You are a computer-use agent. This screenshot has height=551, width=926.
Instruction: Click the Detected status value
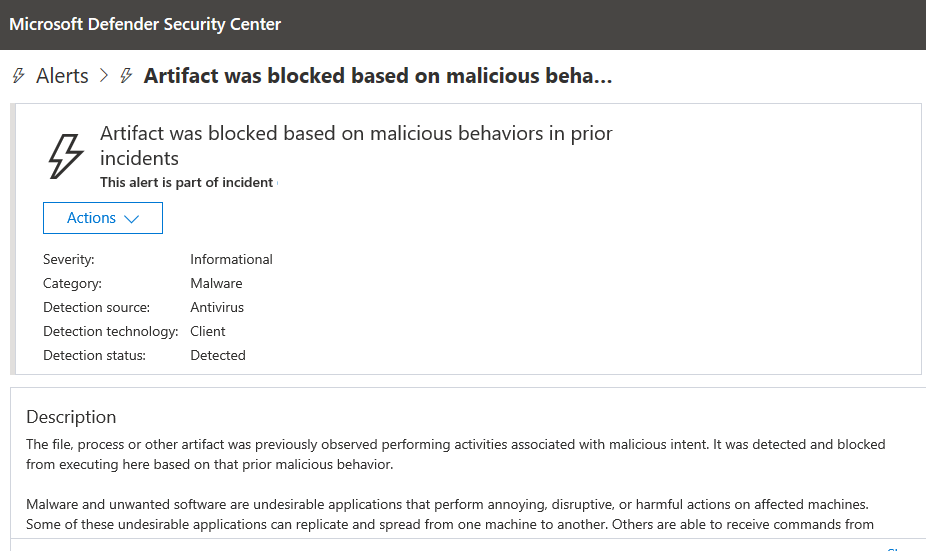click(218, 355)
